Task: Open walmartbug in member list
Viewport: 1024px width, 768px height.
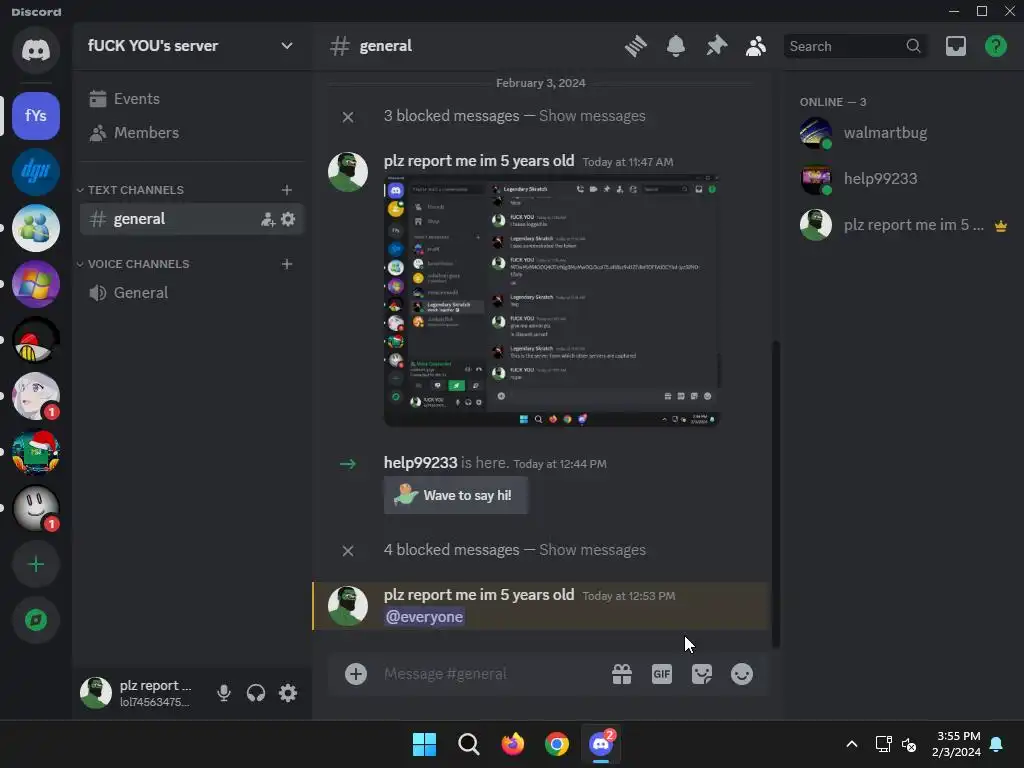Action: coord(903,133)
